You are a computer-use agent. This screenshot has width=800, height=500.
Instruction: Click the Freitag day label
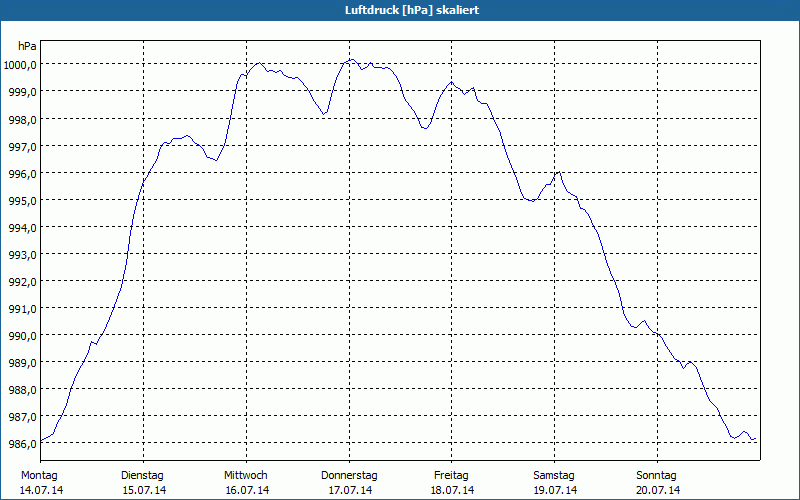coord(451,476)
